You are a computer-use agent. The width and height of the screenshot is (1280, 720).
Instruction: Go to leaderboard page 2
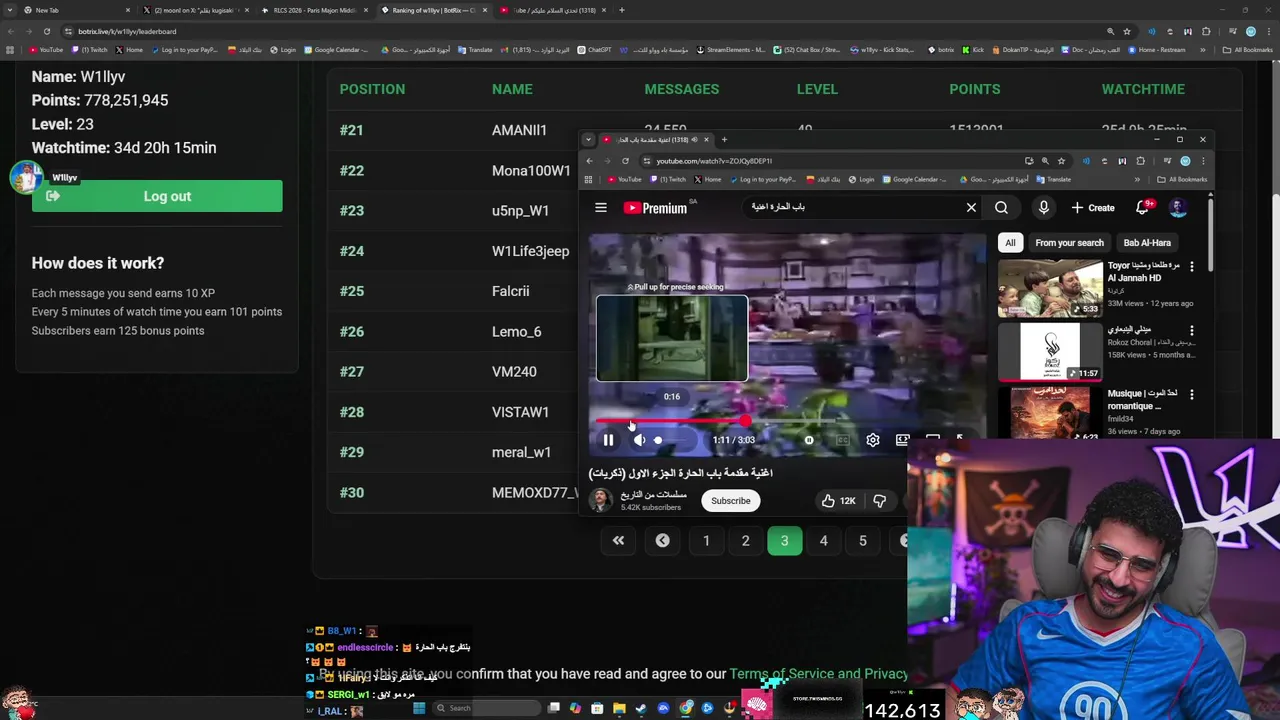coord(745,541)
